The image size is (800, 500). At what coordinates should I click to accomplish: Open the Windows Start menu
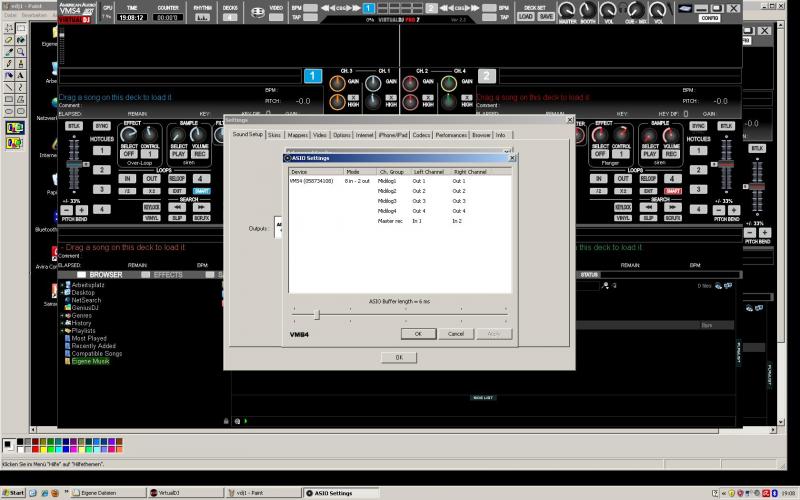(13, 493)
